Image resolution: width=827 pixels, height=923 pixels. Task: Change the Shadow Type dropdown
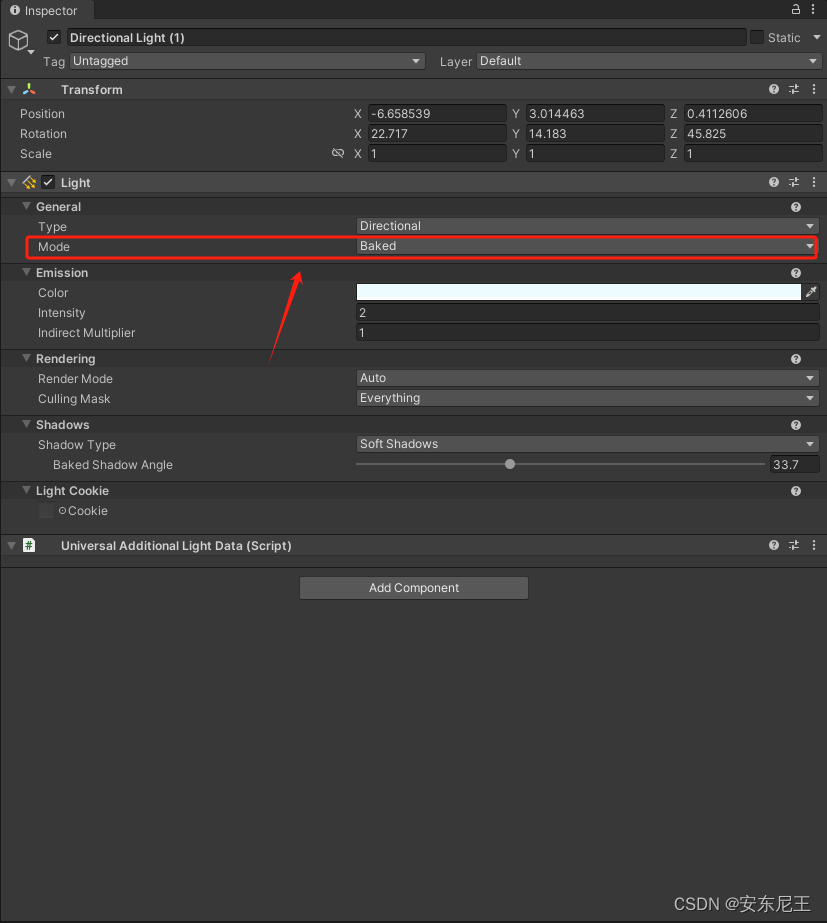pyautogui.click(x=585, y=444)
